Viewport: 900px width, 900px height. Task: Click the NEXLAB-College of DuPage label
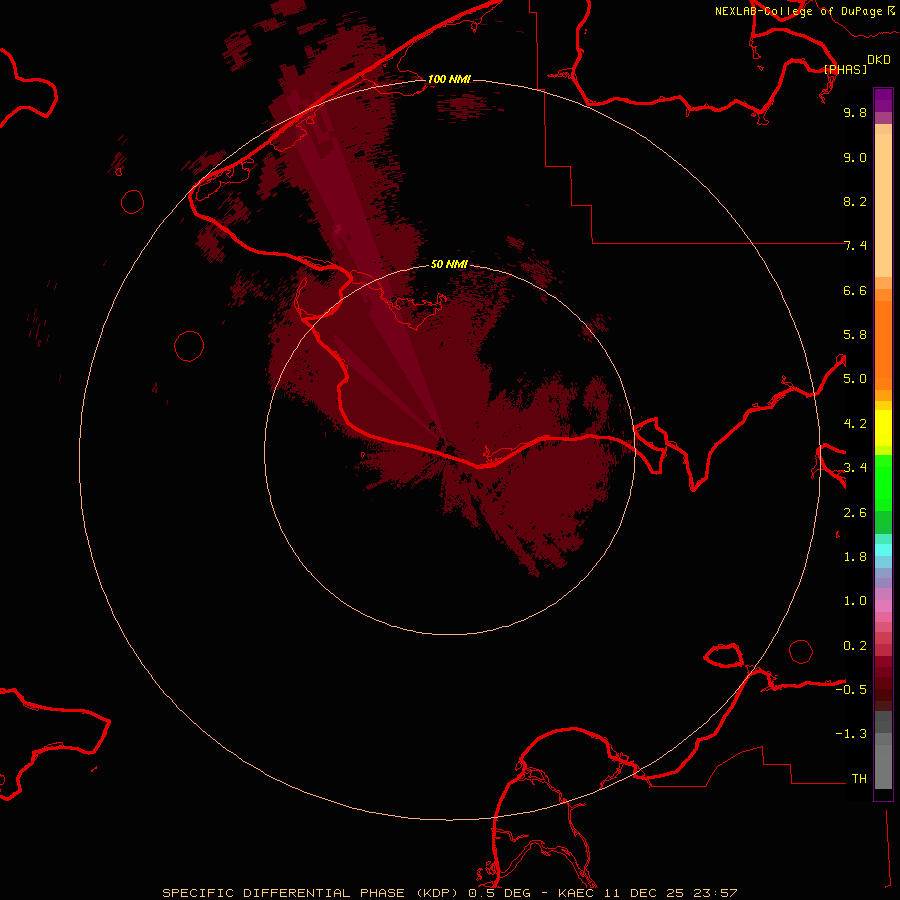pos(799,11)
